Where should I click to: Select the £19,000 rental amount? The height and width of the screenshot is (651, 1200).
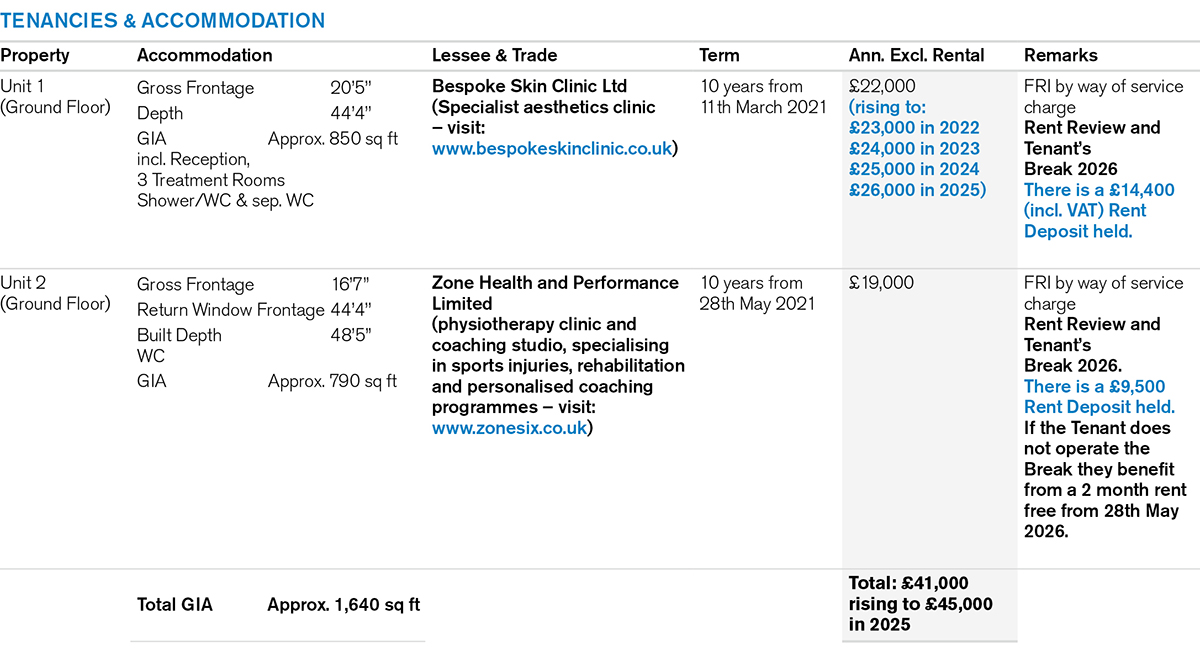pyautogui.click(x=881, y=283)
